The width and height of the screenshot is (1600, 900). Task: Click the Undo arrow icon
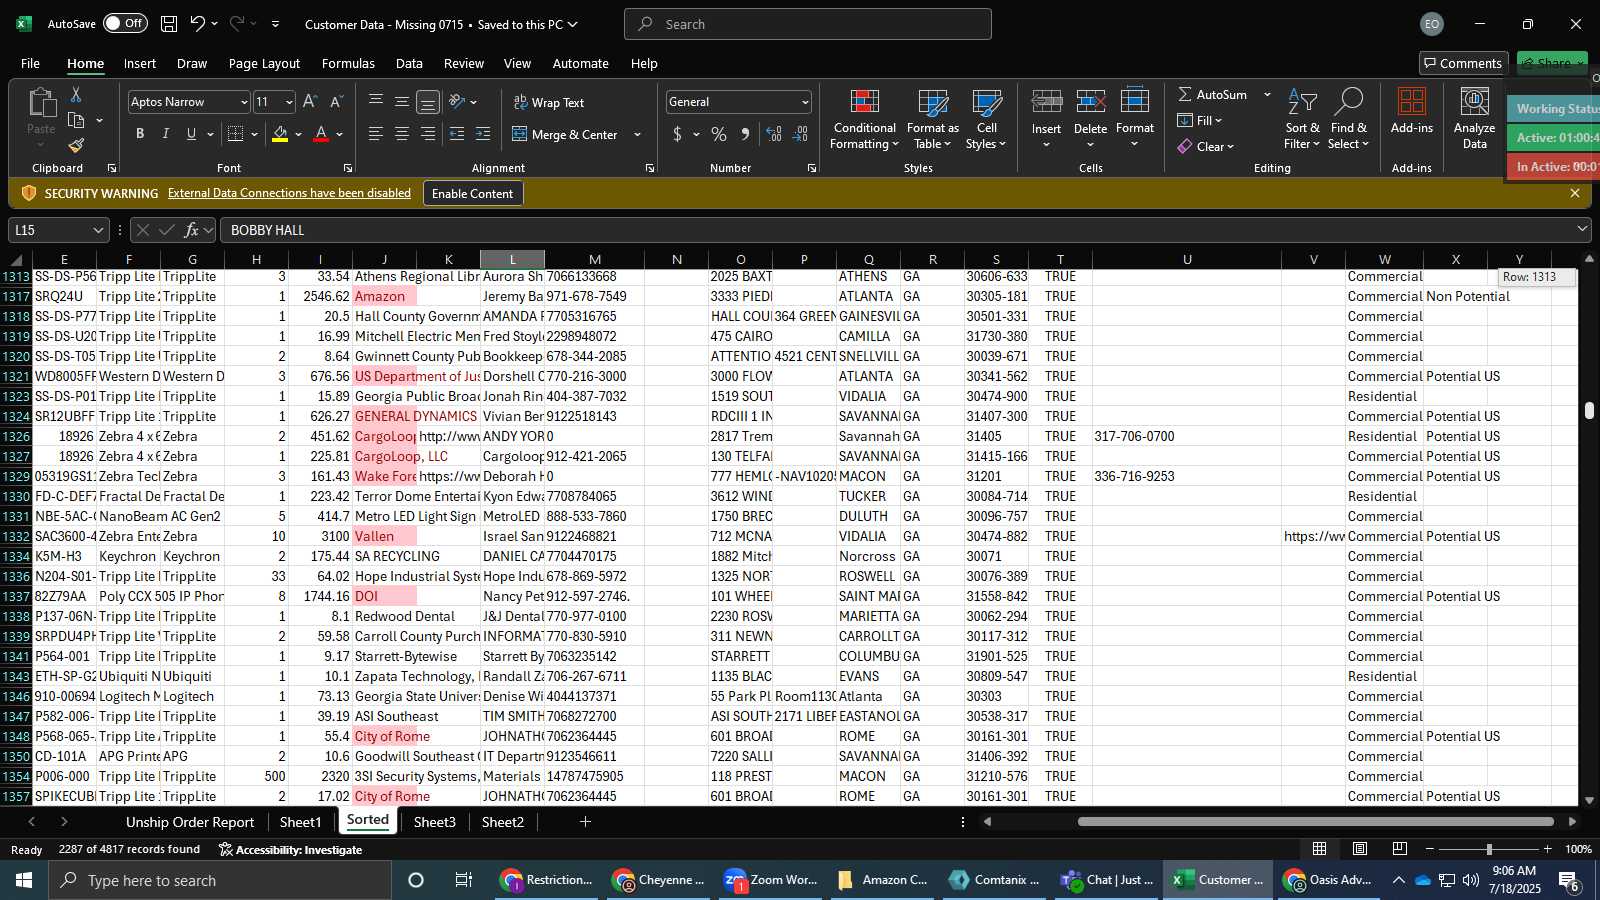point(198,24)
